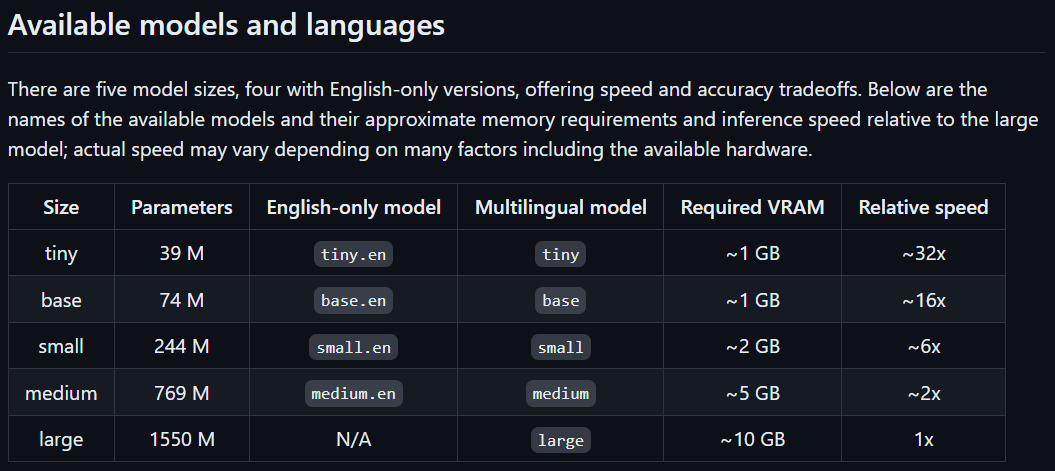Click the Size column header

coord(61,207)
